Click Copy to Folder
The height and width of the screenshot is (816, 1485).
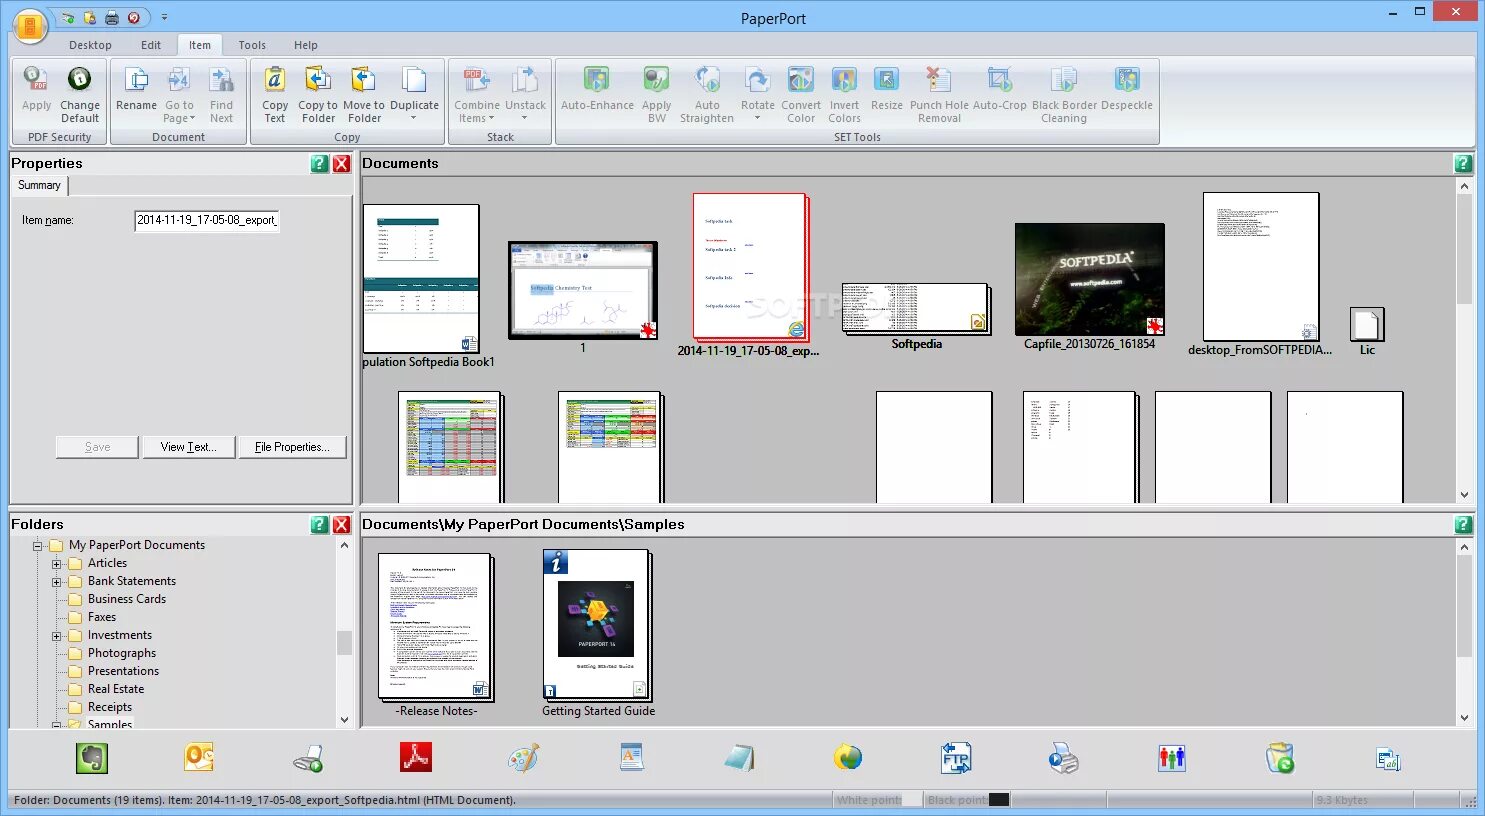click(x=318, y=95)
